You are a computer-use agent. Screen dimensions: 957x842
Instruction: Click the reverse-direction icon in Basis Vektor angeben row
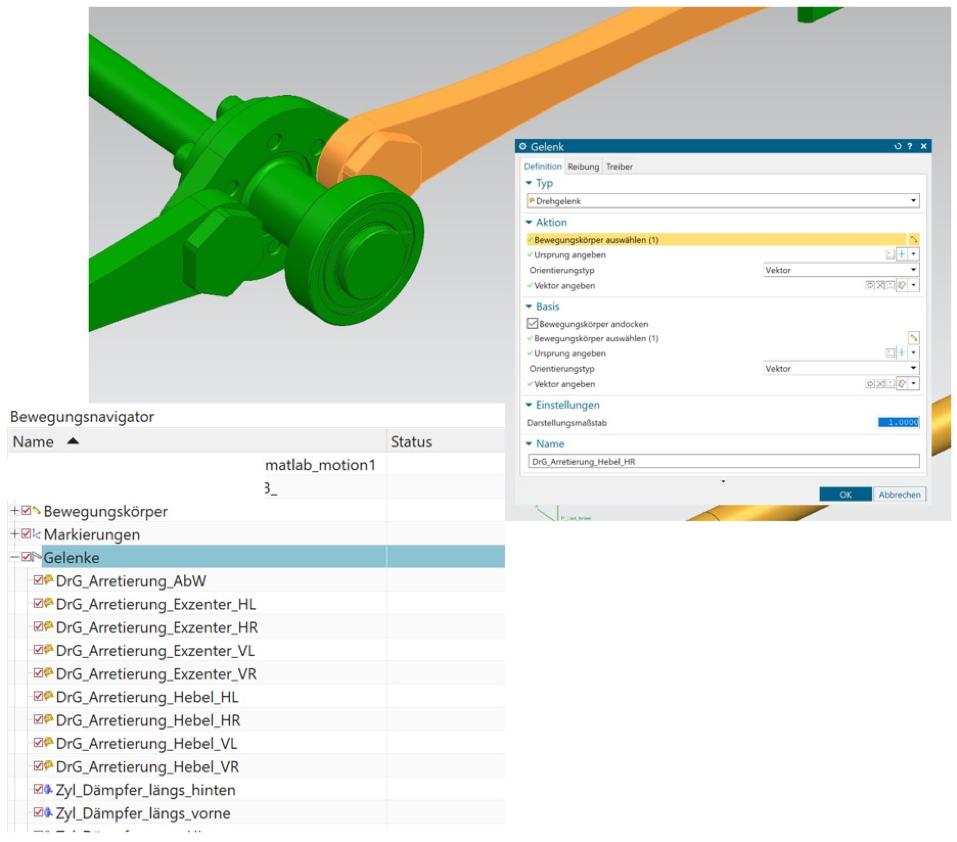click(x=881, y=383)
